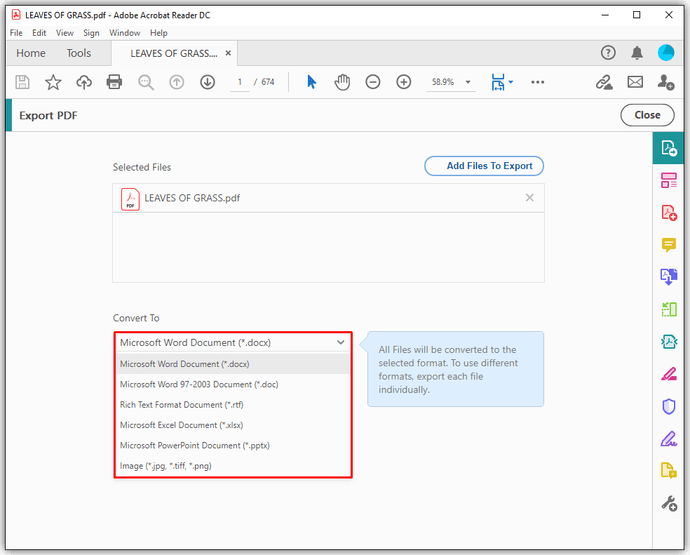Open the pink Redact sidebar tool
690x555 pixels.
tap(668, 374)
